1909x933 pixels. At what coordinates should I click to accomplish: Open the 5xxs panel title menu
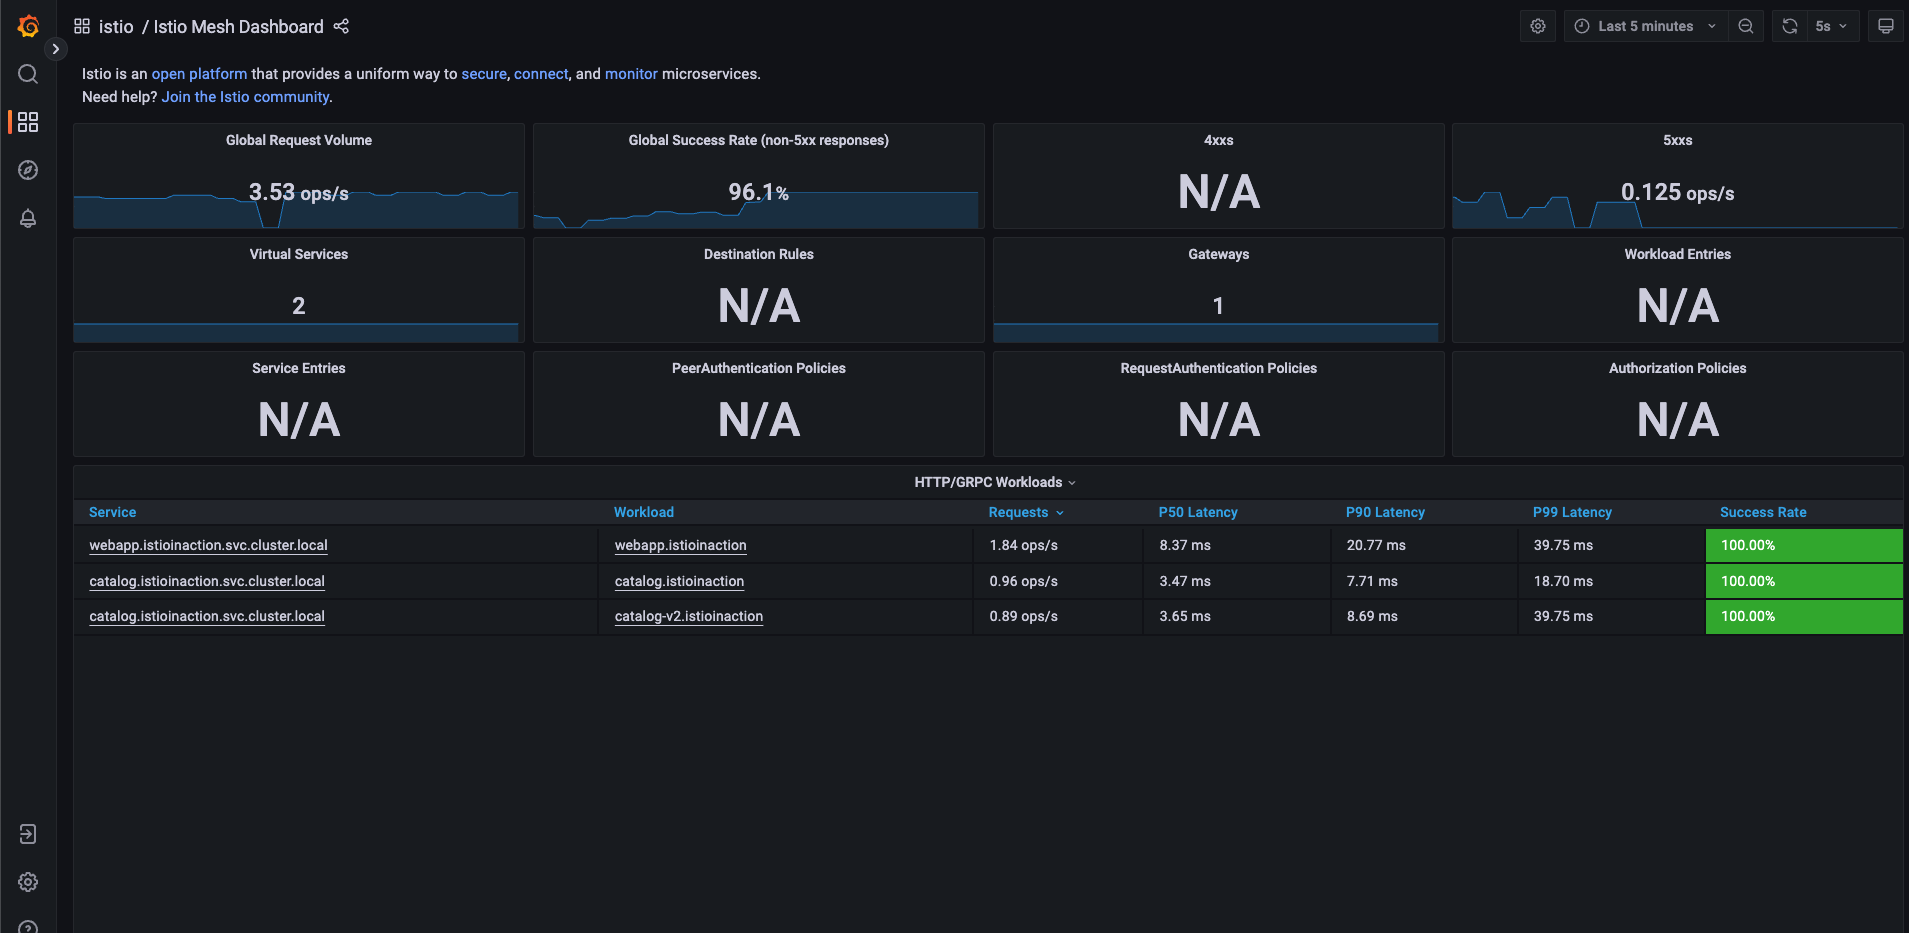(1677, 140)
